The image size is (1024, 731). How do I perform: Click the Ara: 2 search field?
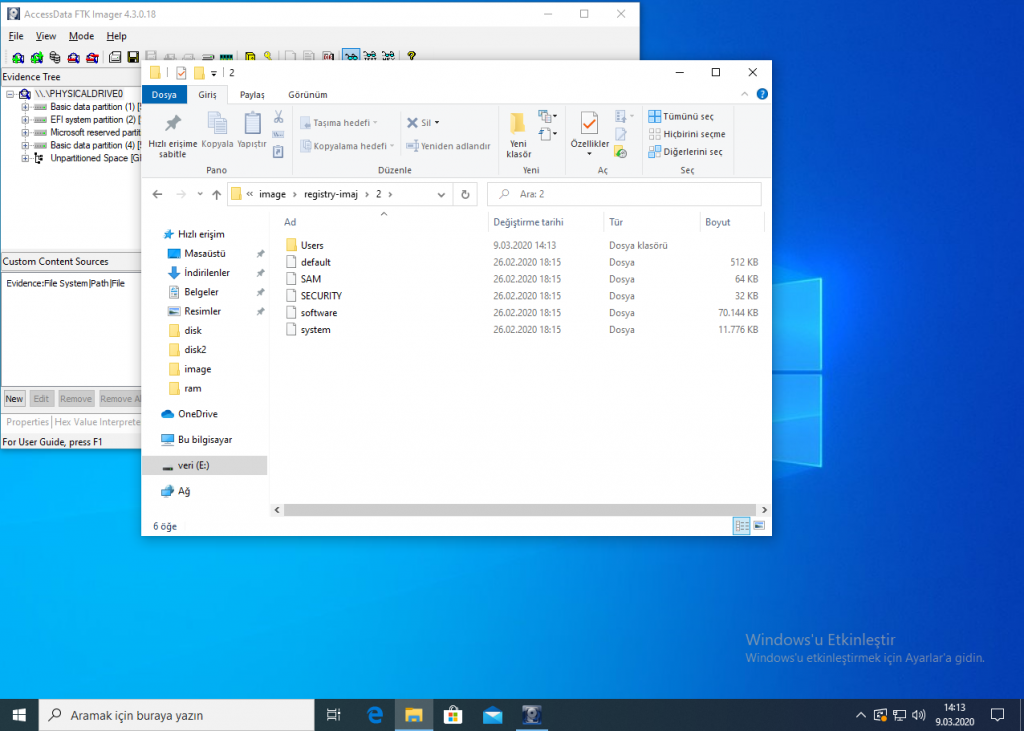click(624, 194)
